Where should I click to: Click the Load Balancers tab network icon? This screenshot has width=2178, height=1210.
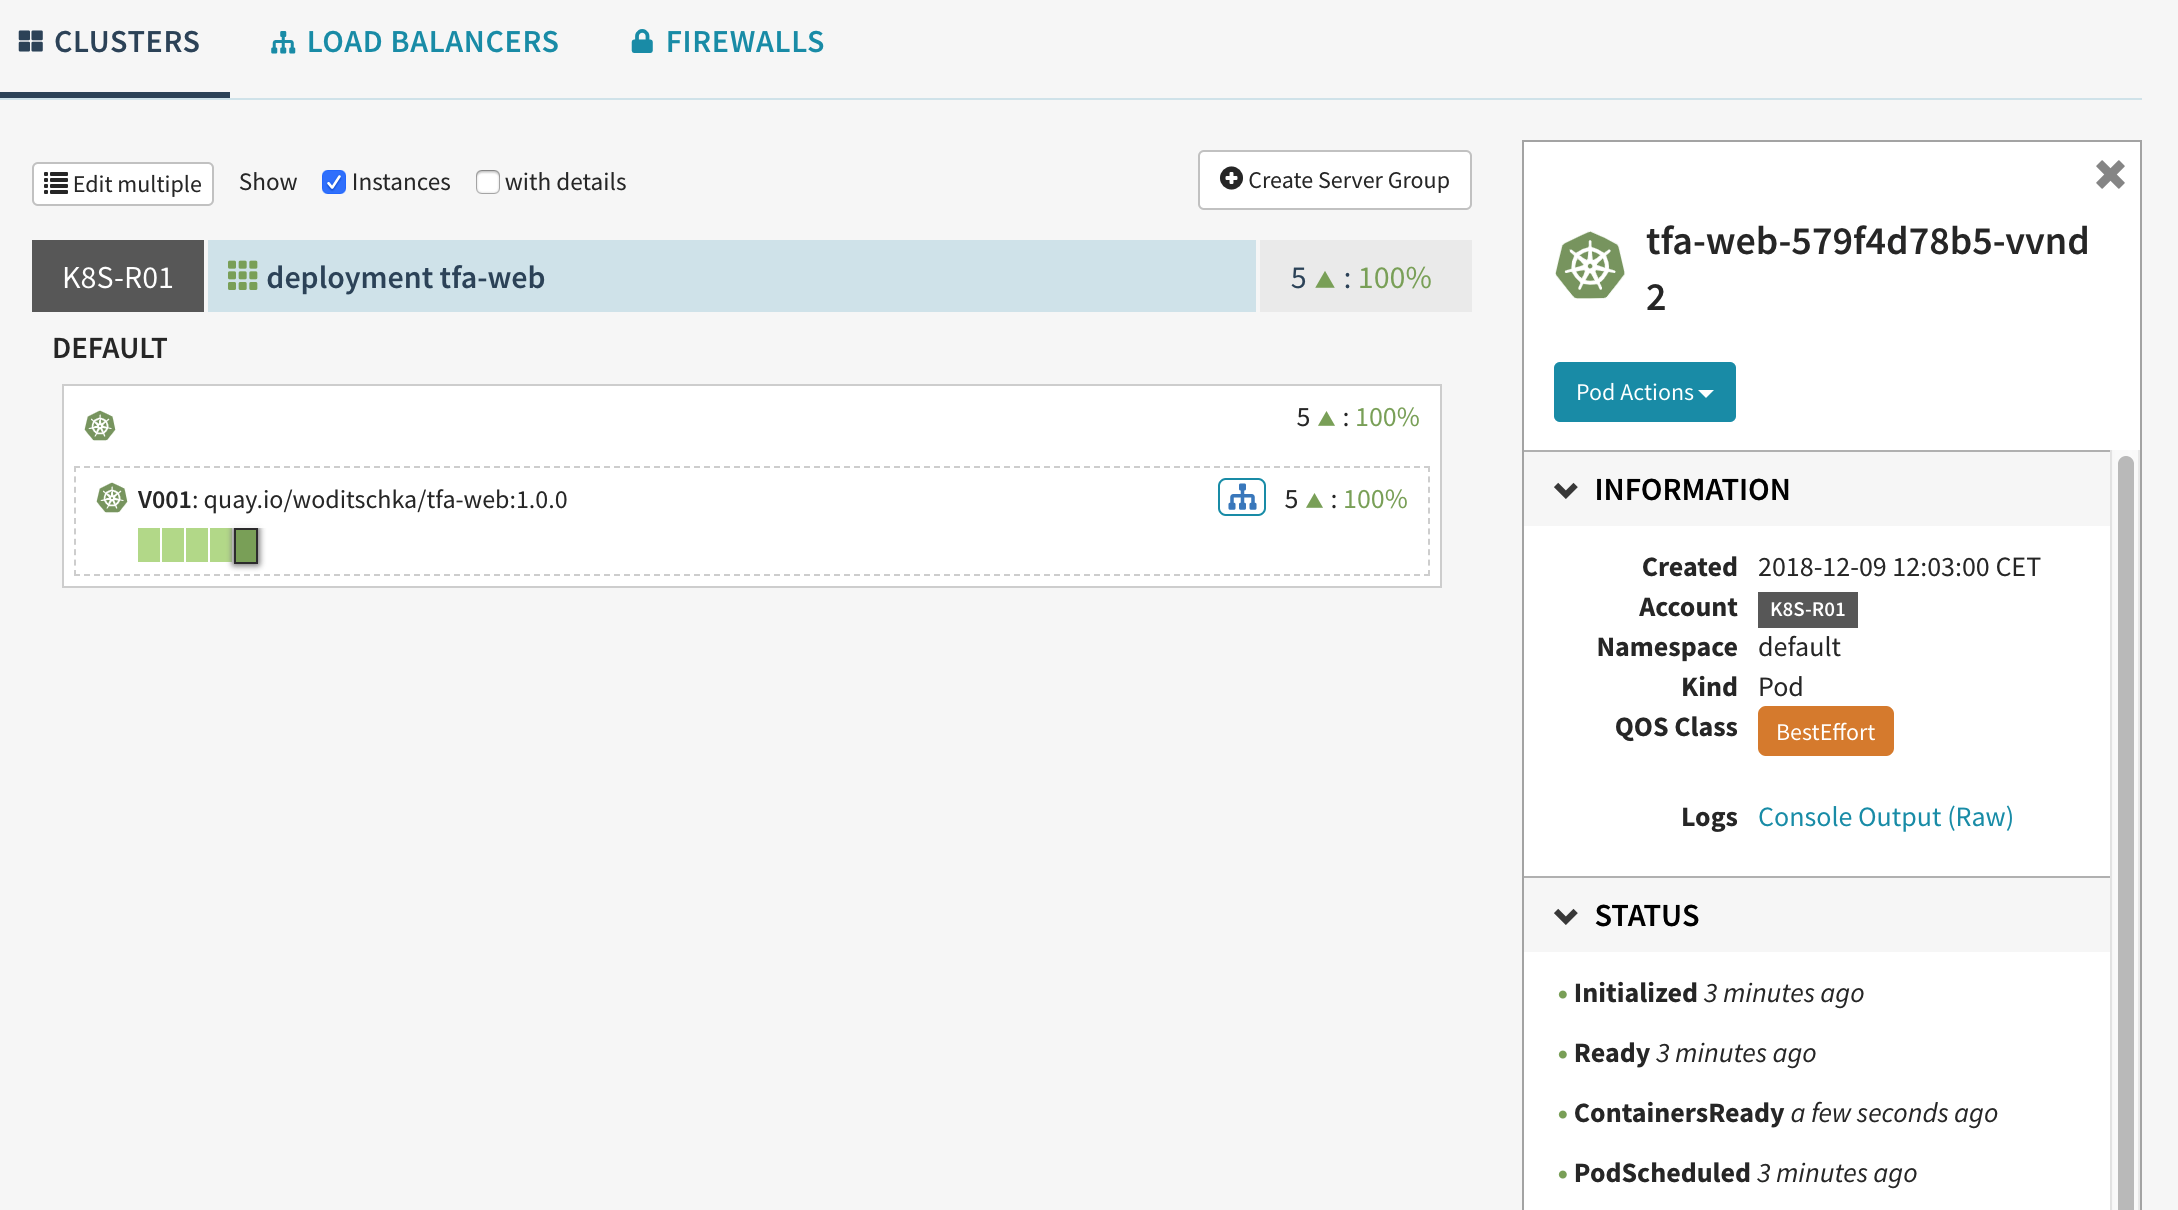[283, 43]
